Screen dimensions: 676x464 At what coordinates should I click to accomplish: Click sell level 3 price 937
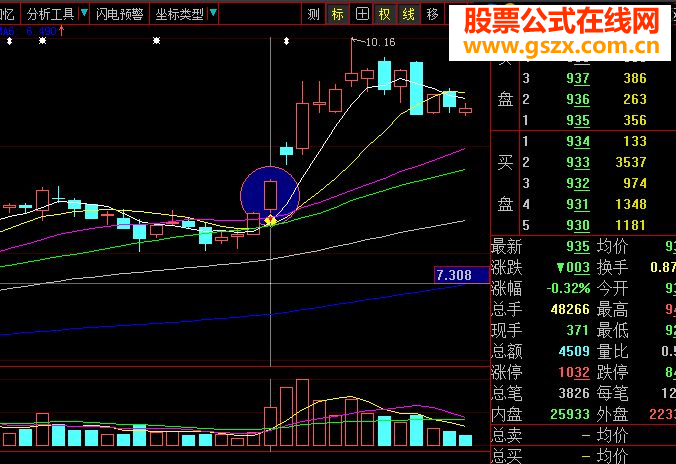pyautogui.click(x=578, y=78)
